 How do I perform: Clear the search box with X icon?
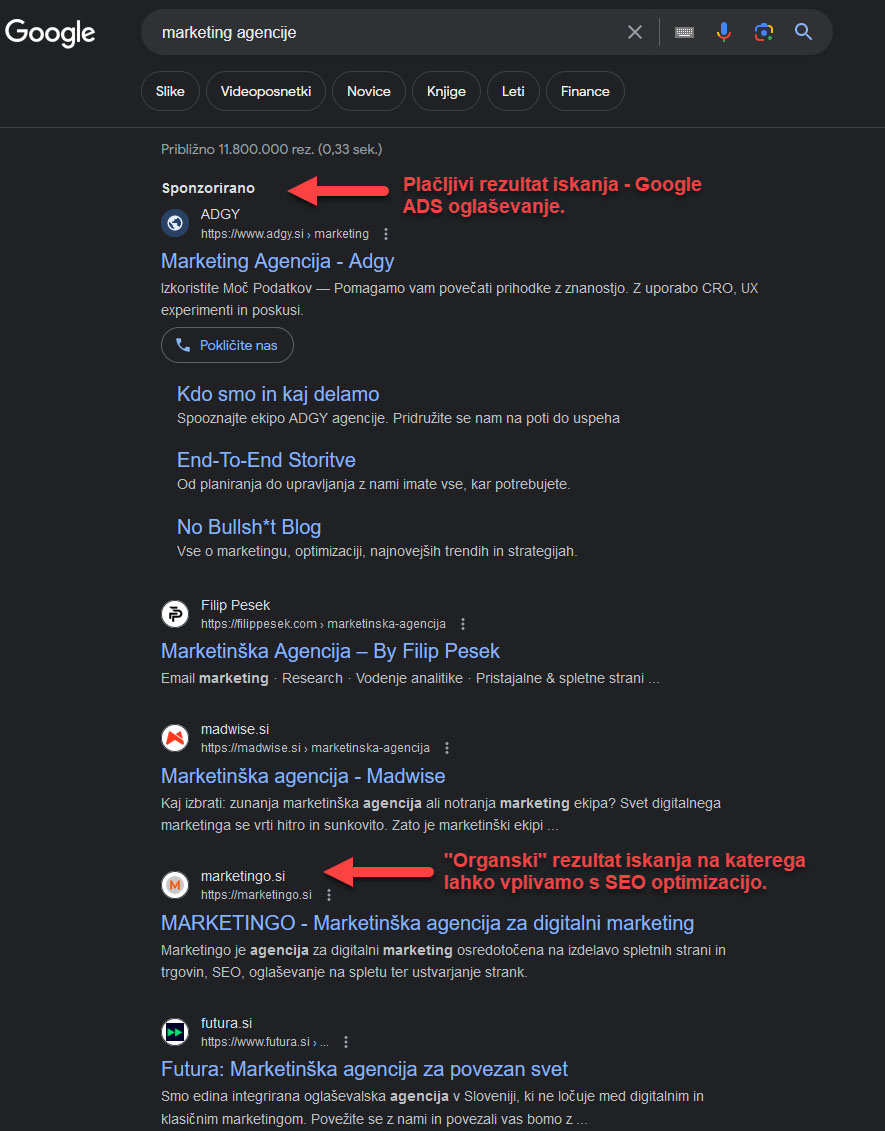coord(635,32)
